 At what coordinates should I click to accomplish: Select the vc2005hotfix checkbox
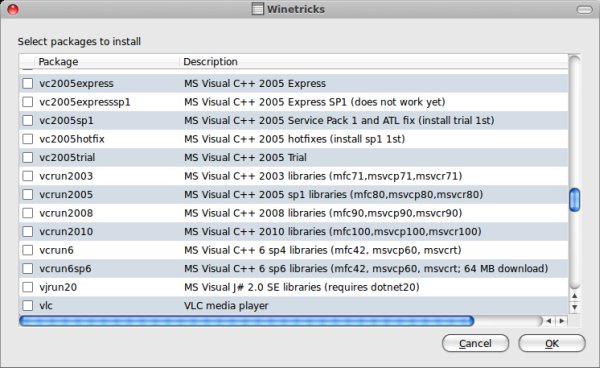point(28,139)
